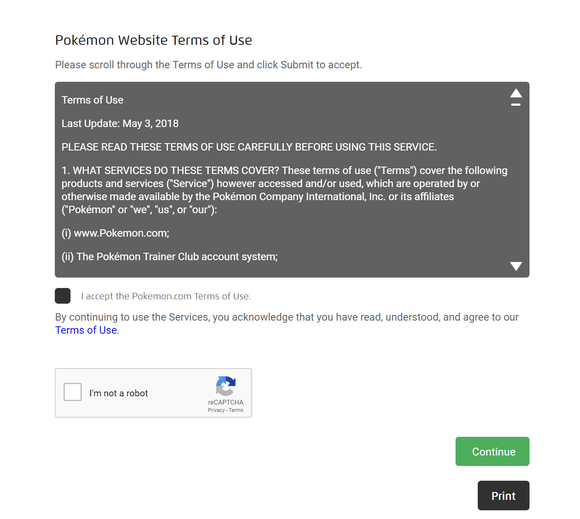Viewport: 580px width, 519px height.
Task: Check the accept Pokemon.com Terms checkbox
Action: [x=63, y=296]
